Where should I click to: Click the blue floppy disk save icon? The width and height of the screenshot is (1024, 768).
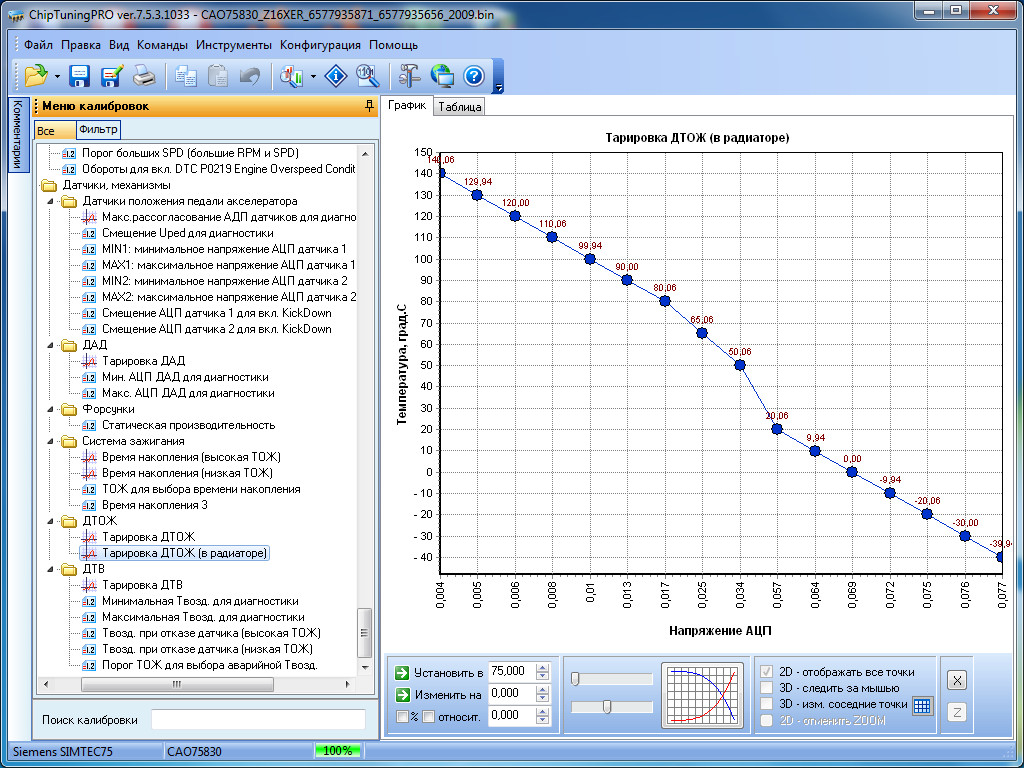pyautogui.click(x=80, y=76)
